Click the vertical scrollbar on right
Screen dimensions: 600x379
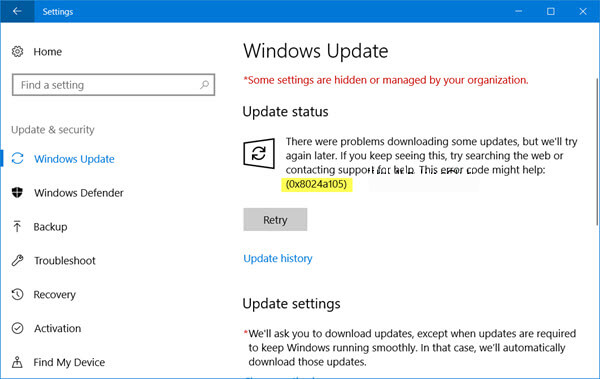tap(598, 151)
